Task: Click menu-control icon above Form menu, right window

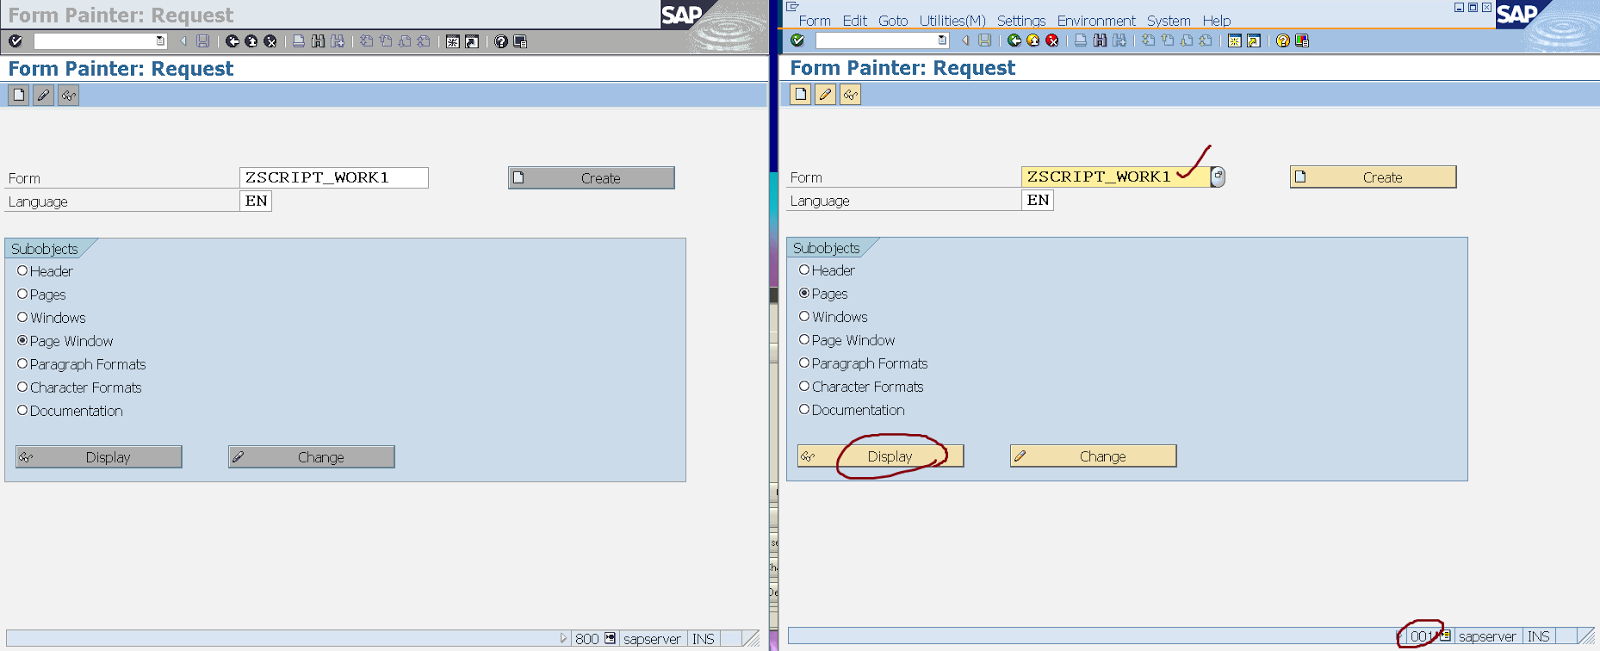Action: coord(792,7)
